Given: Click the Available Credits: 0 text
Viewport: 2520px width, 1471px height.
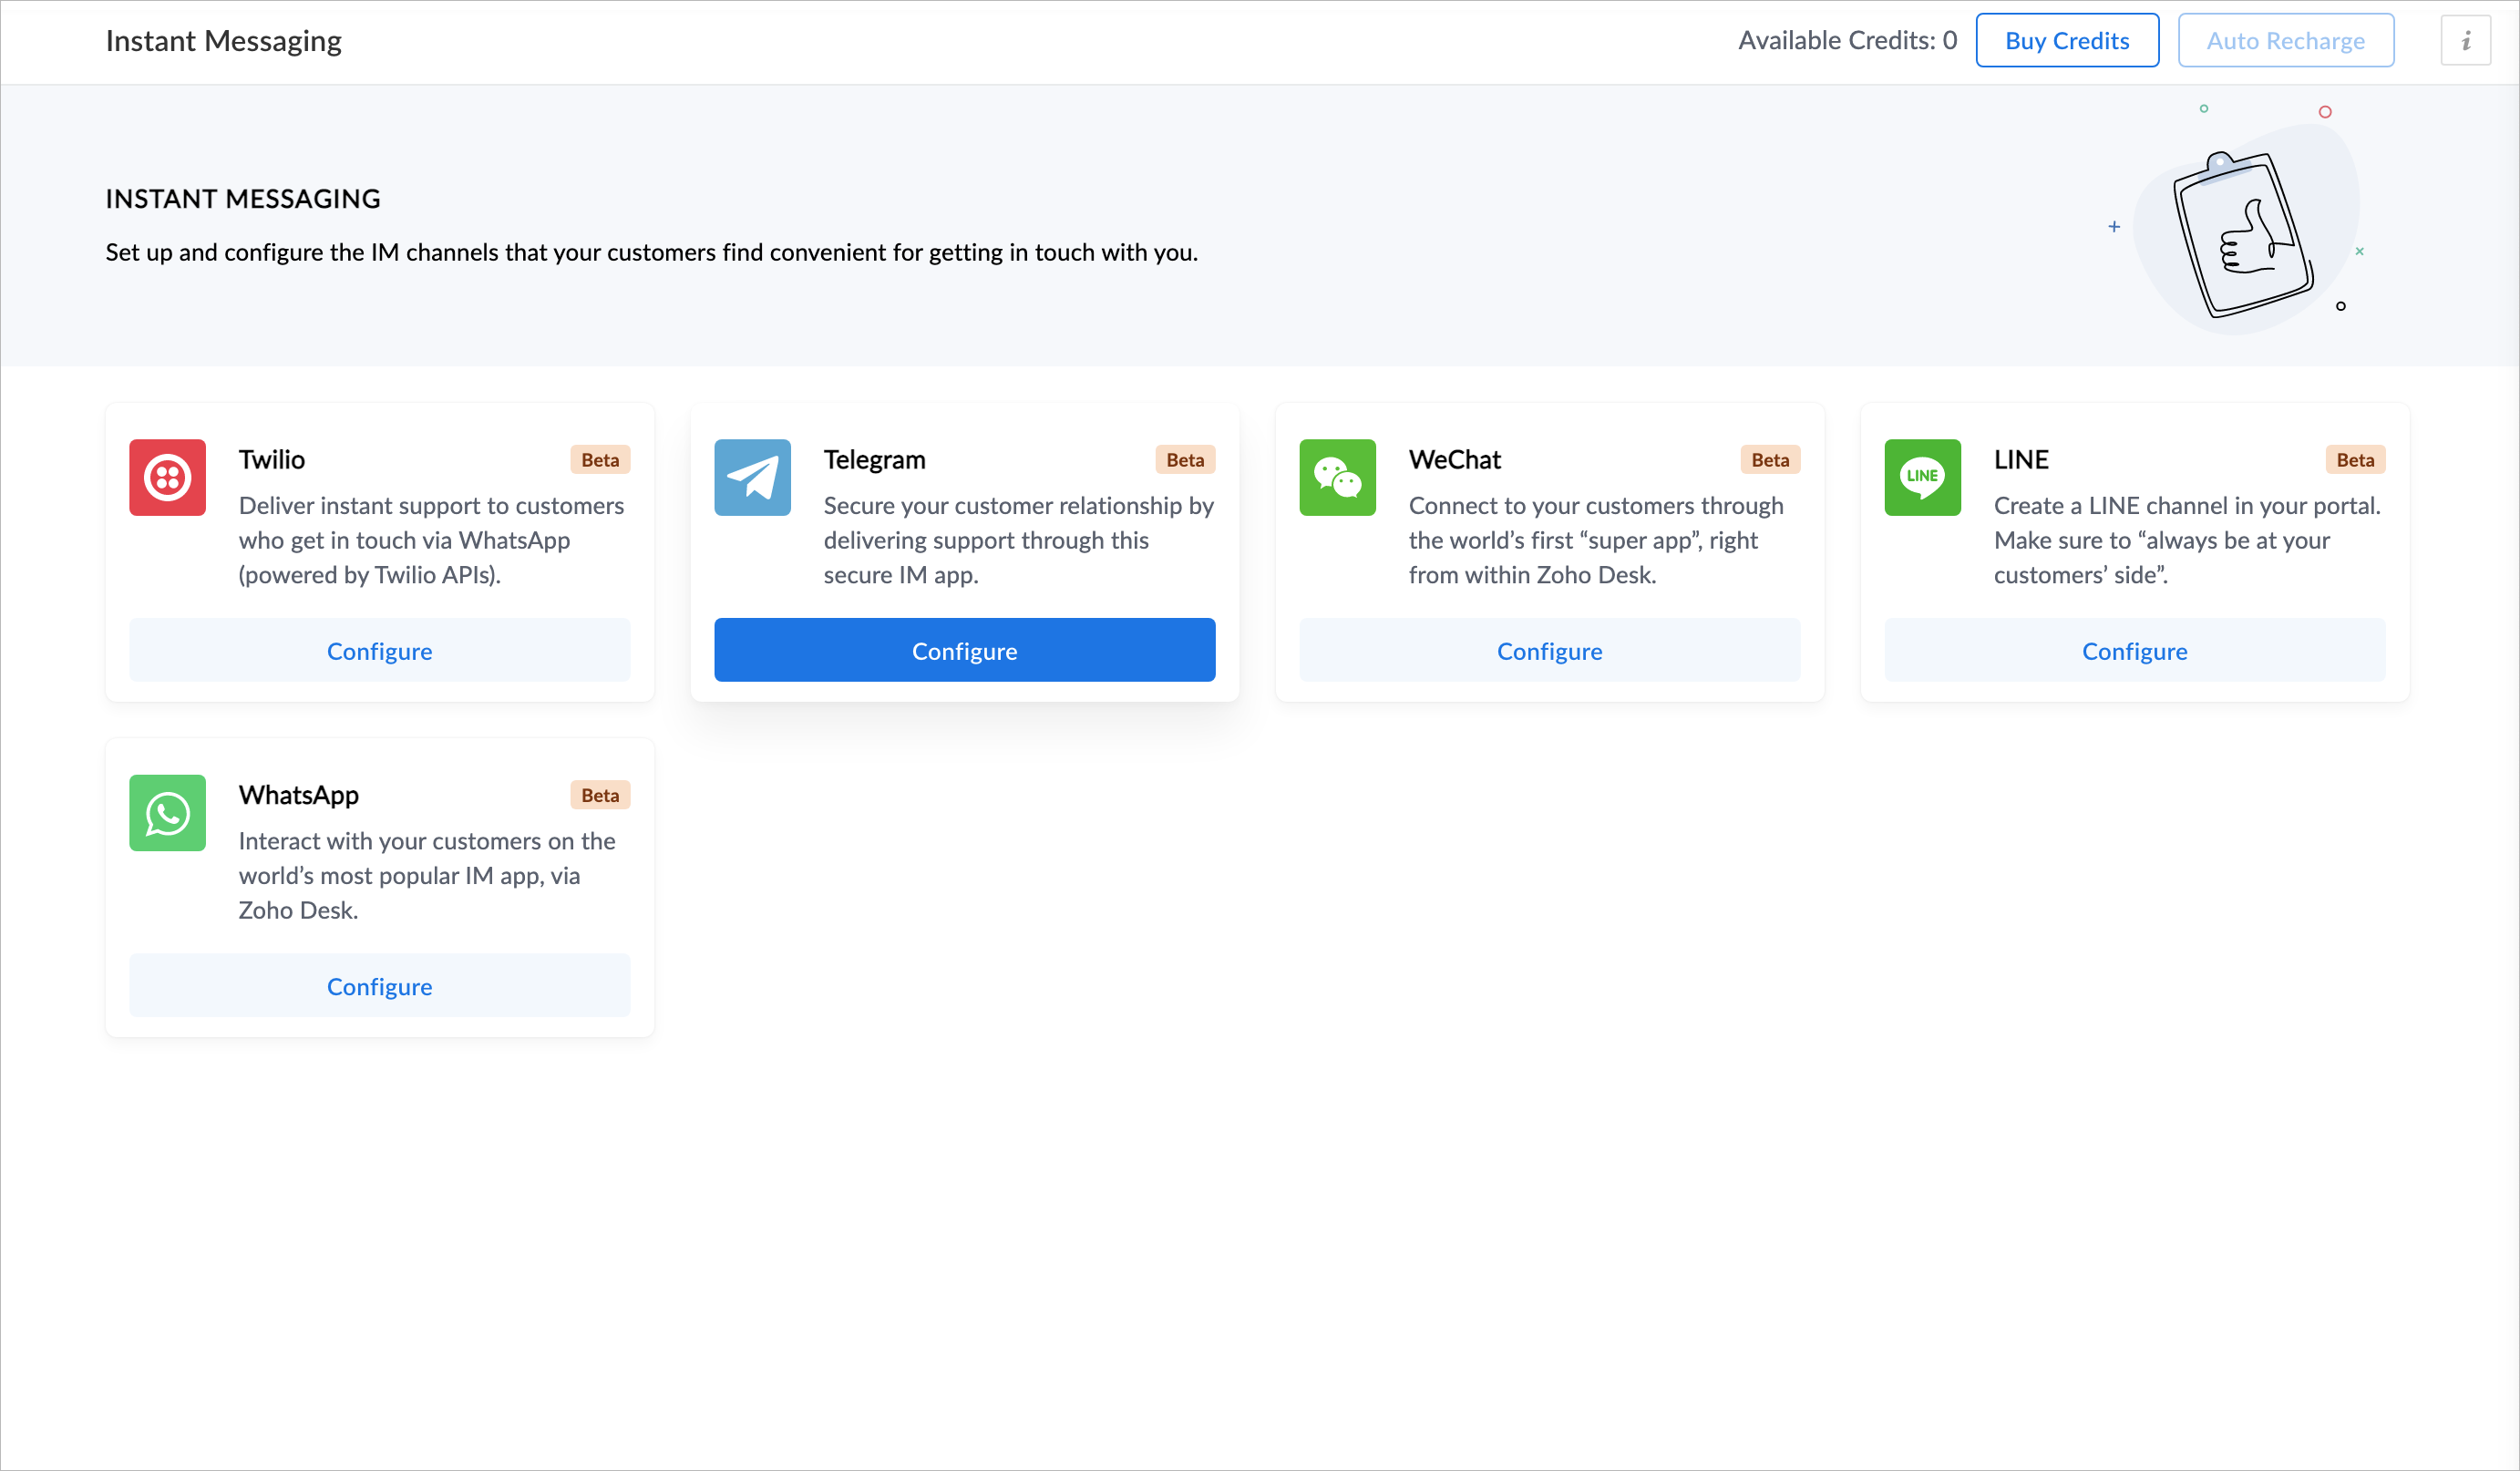Looking at the screenshot, I should pos(1847,40).
